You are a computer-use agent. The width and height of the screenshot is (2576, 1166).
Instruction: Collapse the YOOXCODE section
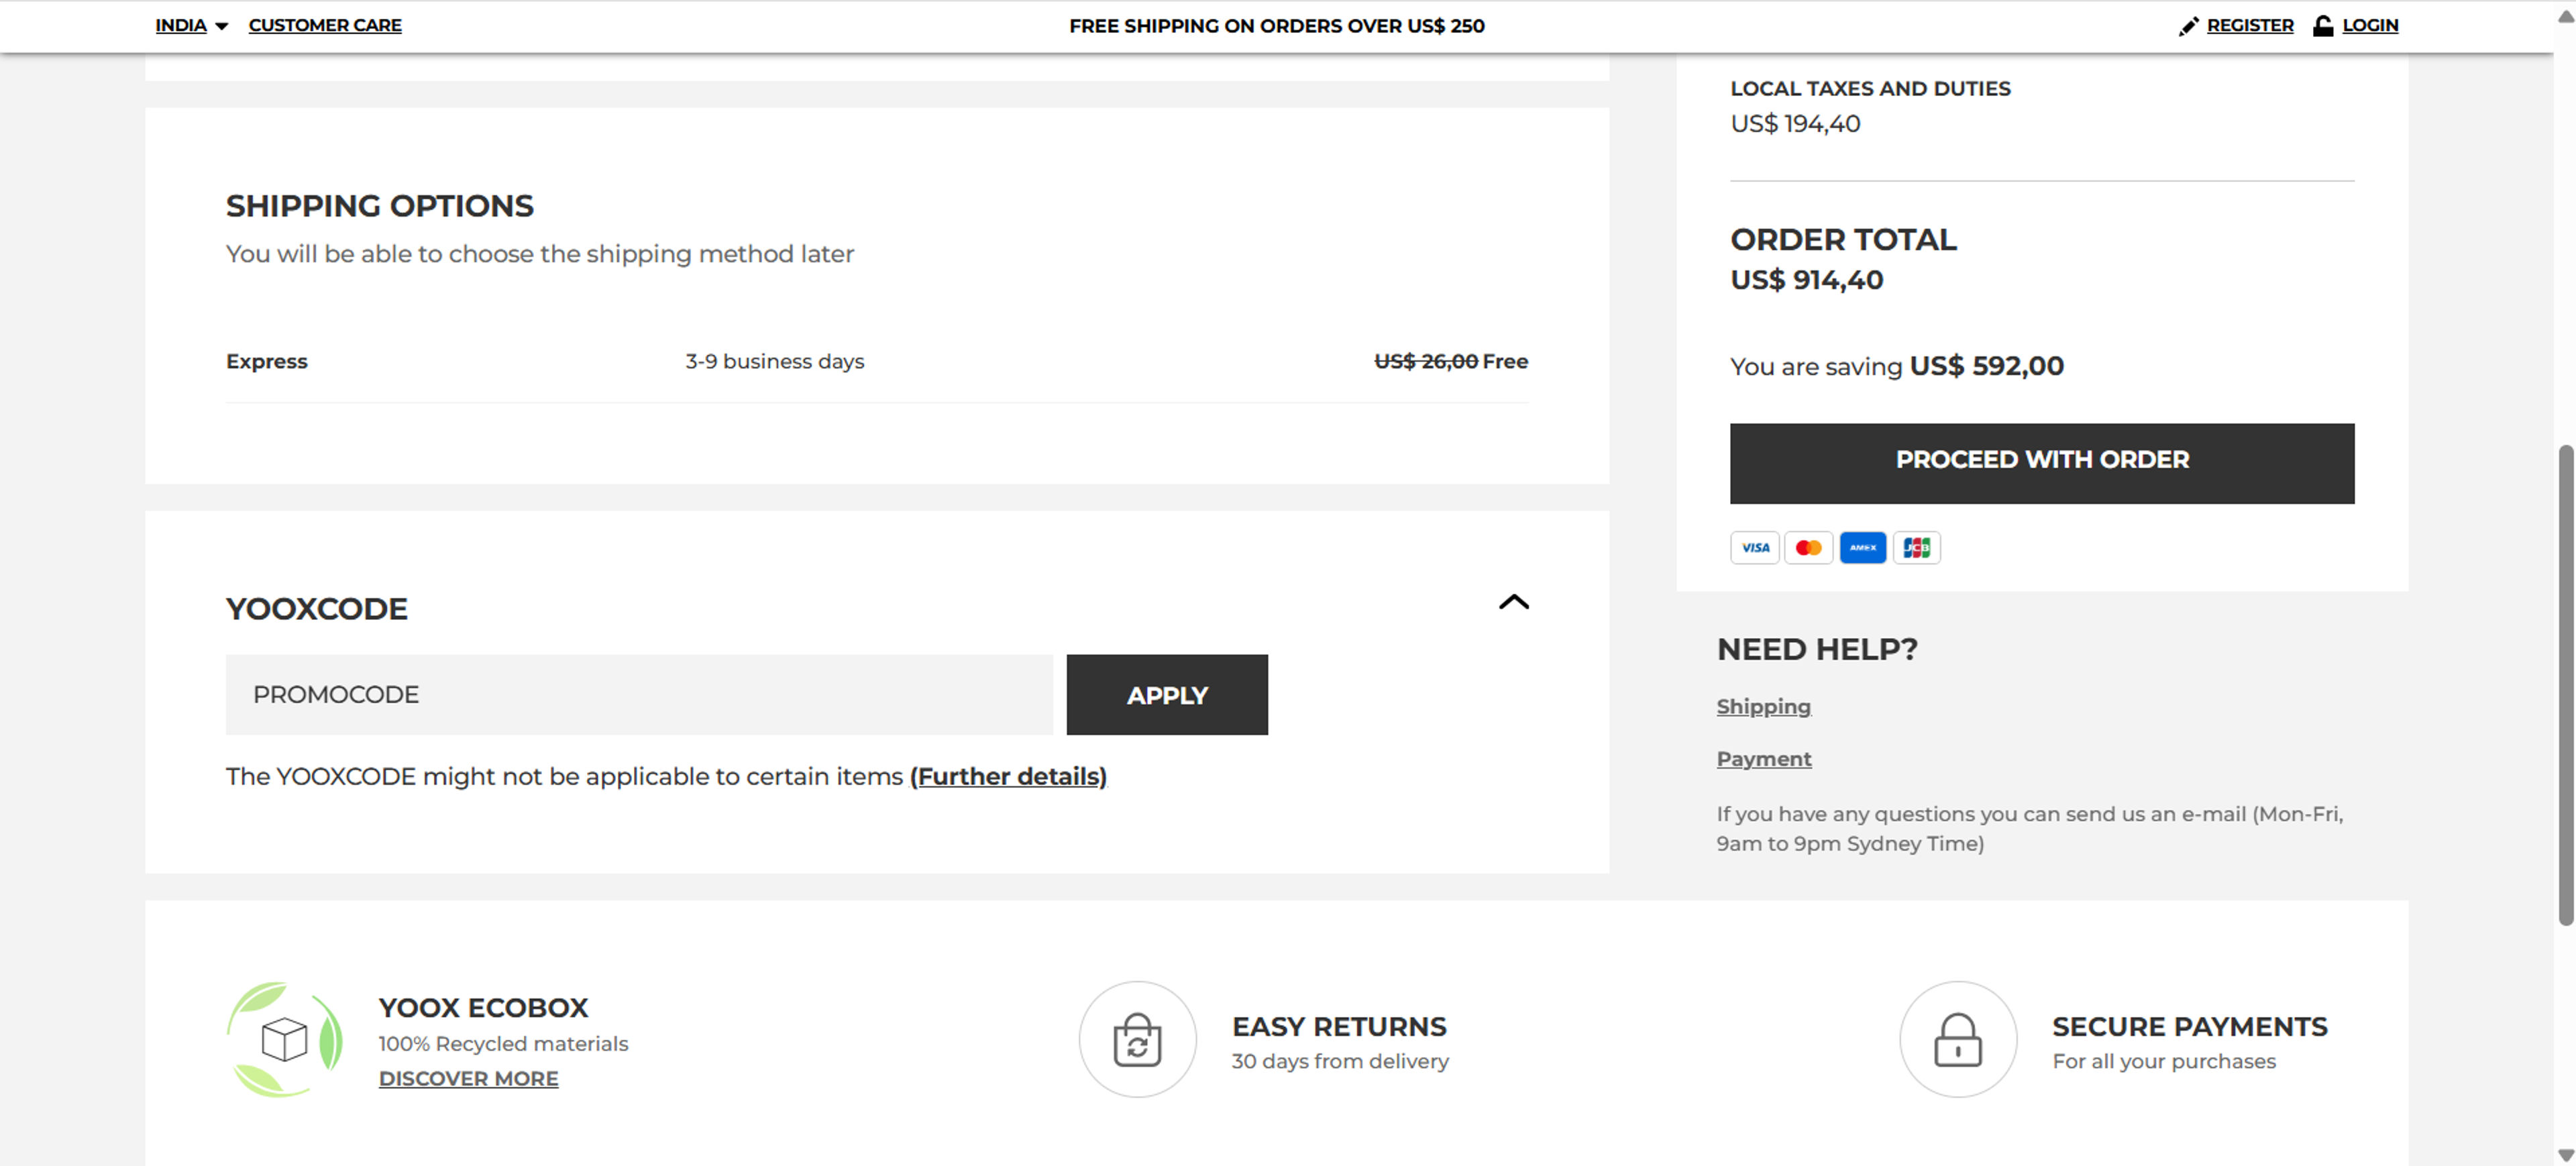[x=1513, y=603]
